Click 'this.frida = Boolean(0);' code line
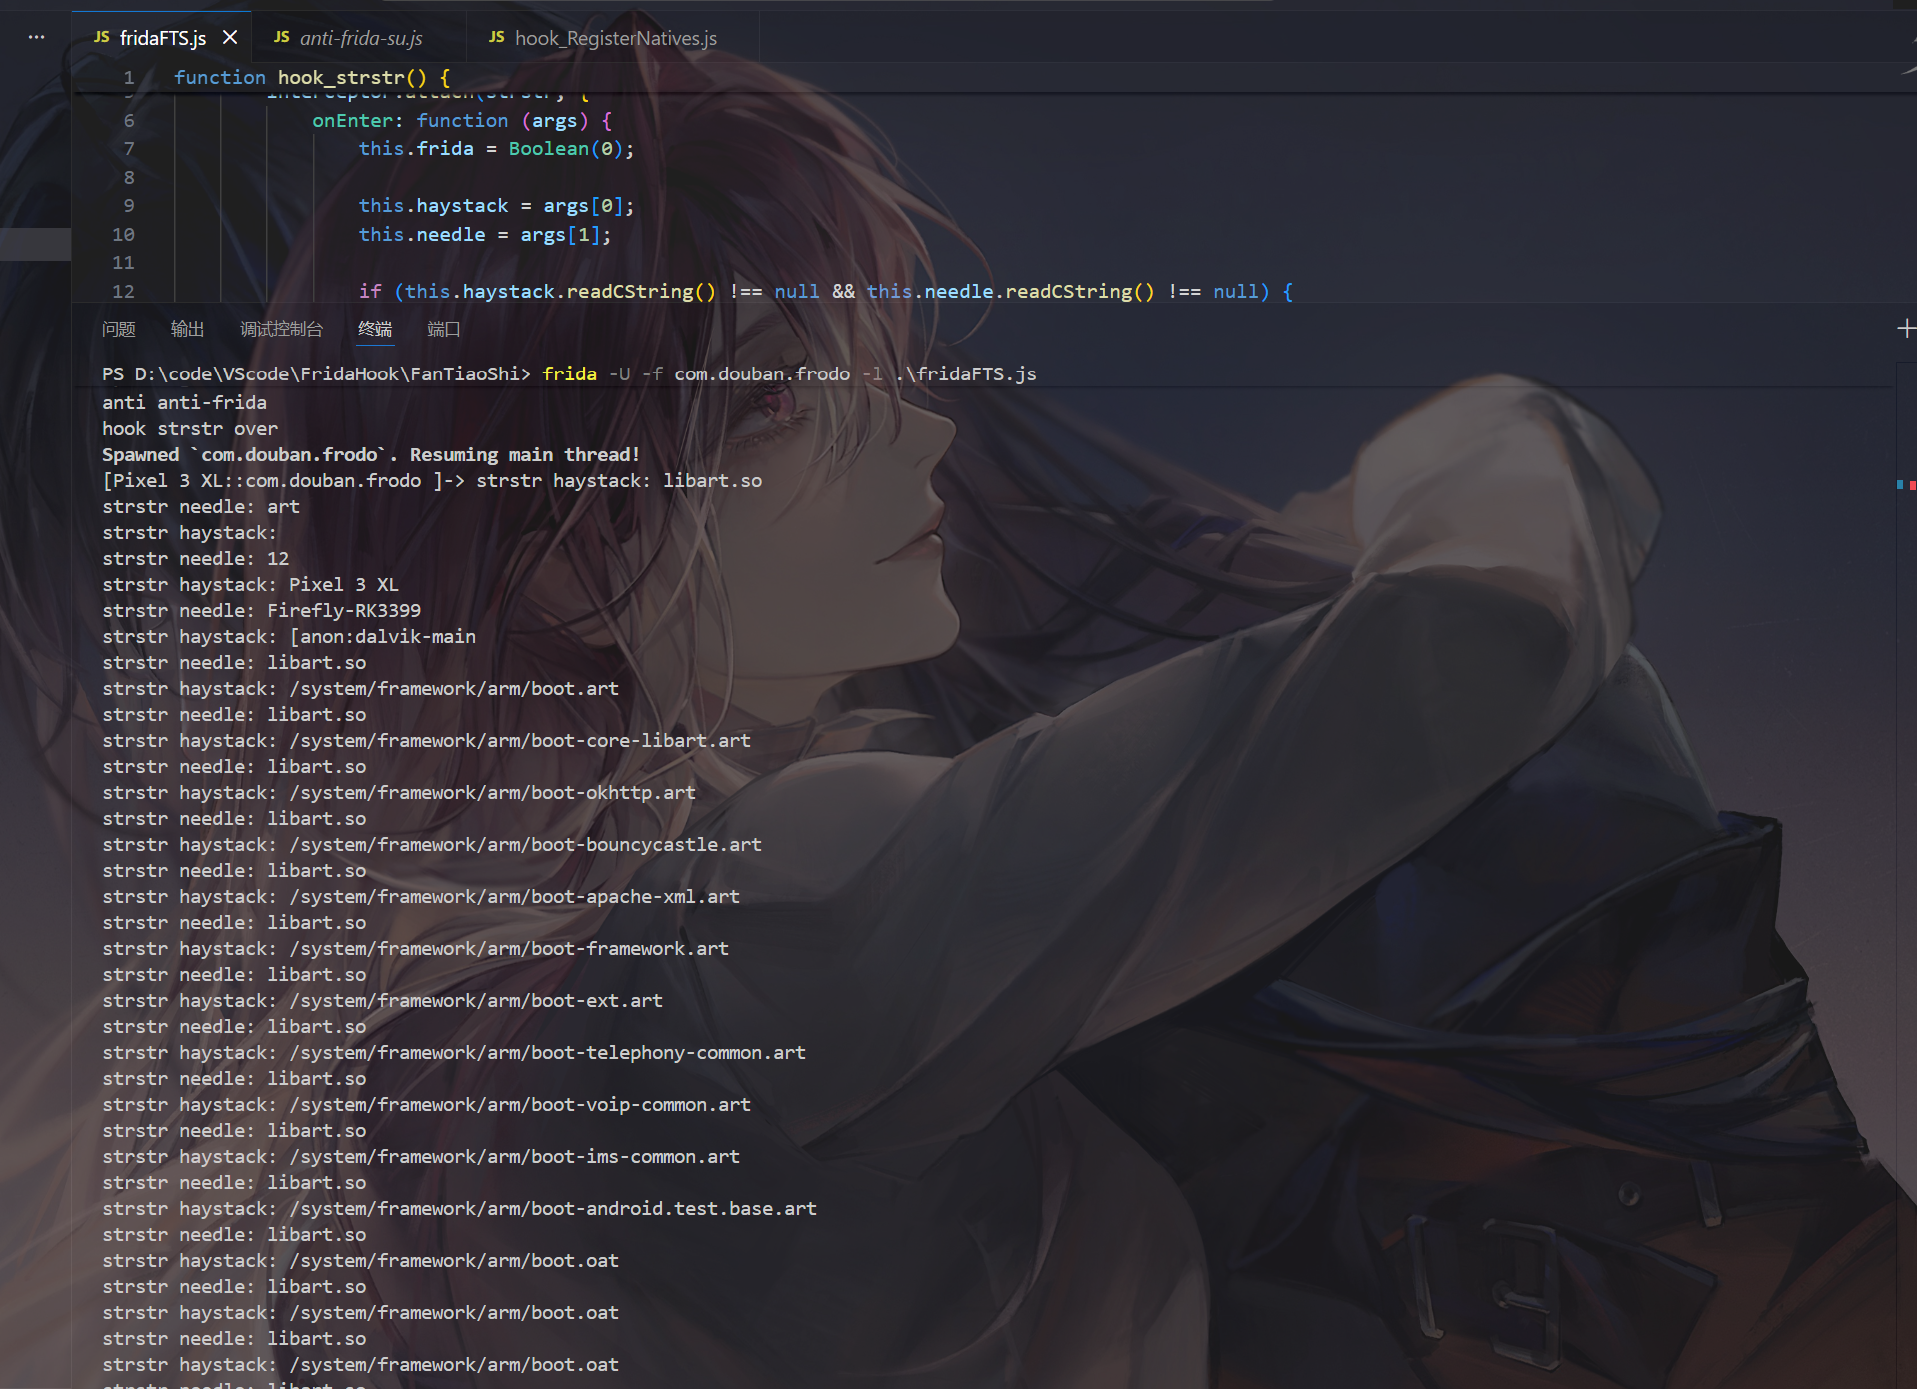 tap(496, 148)
